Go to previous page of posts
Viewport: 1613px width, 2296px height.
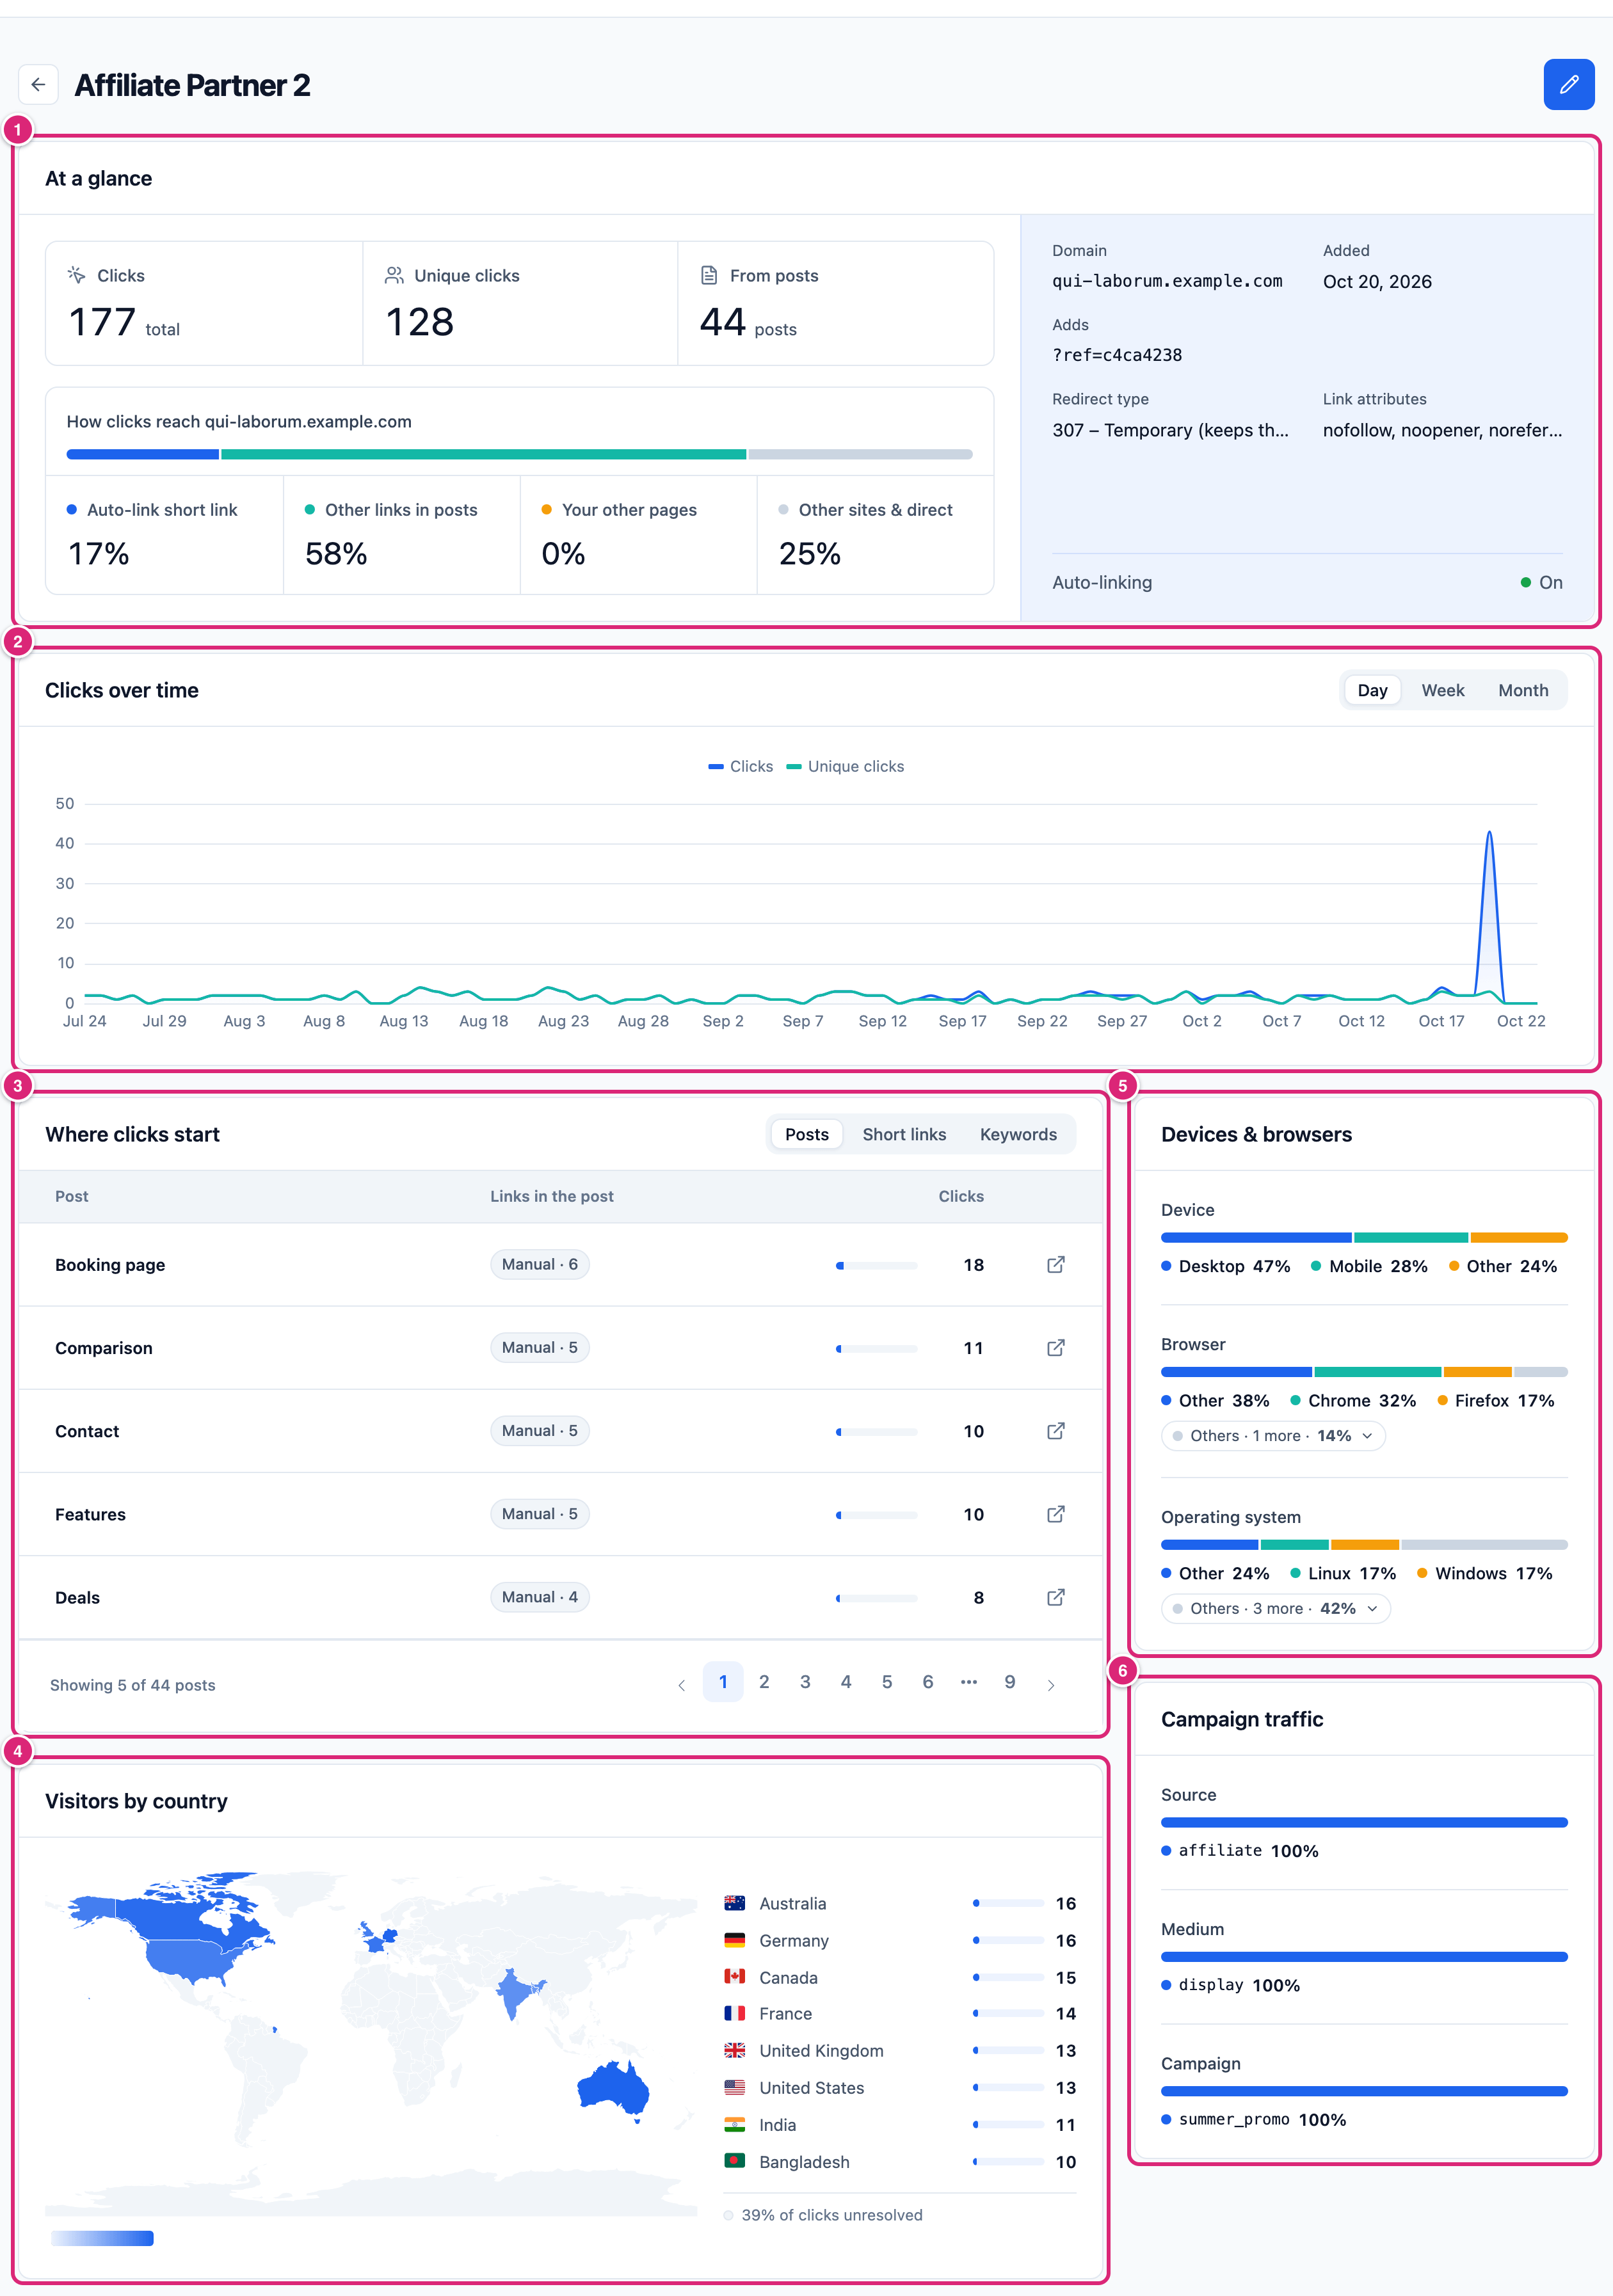pos(681,1684)
